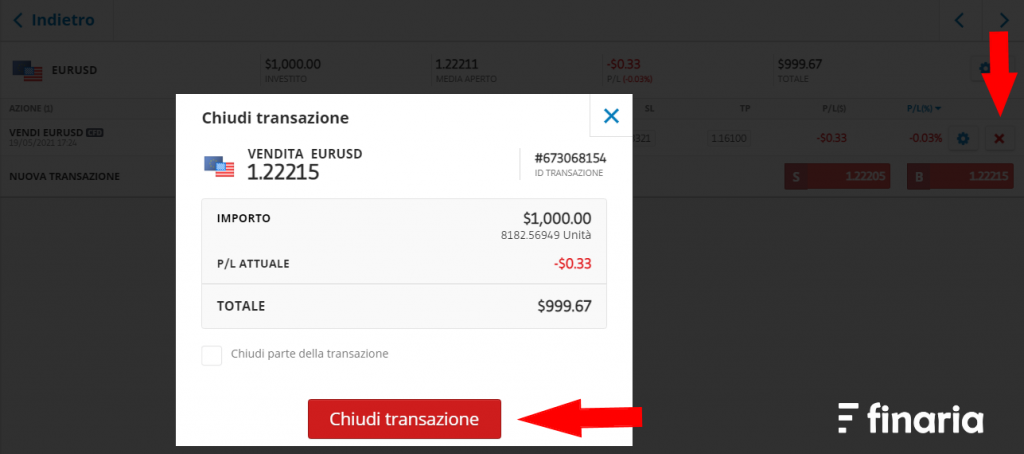Click the finaria logo
The image size is (1024, 454).
pos(910,418)
